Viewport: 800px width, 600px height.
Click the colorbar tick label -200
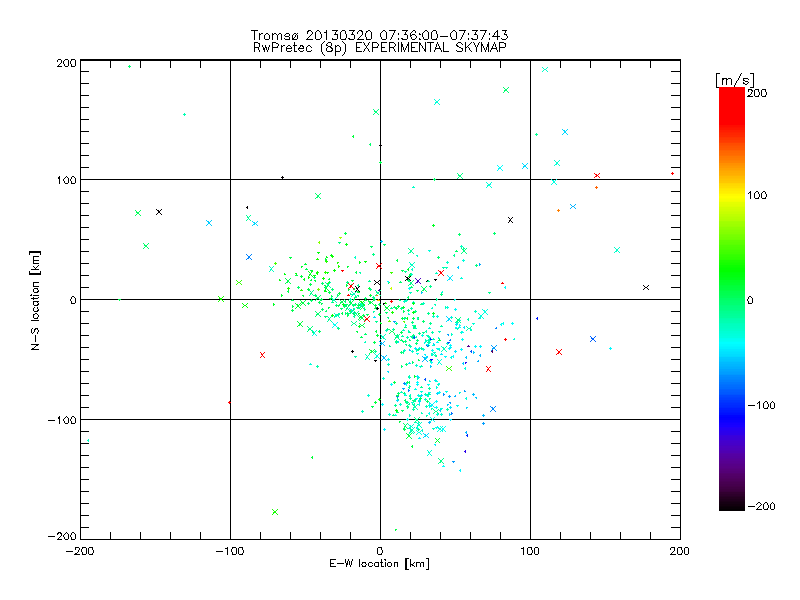(761, 506)
